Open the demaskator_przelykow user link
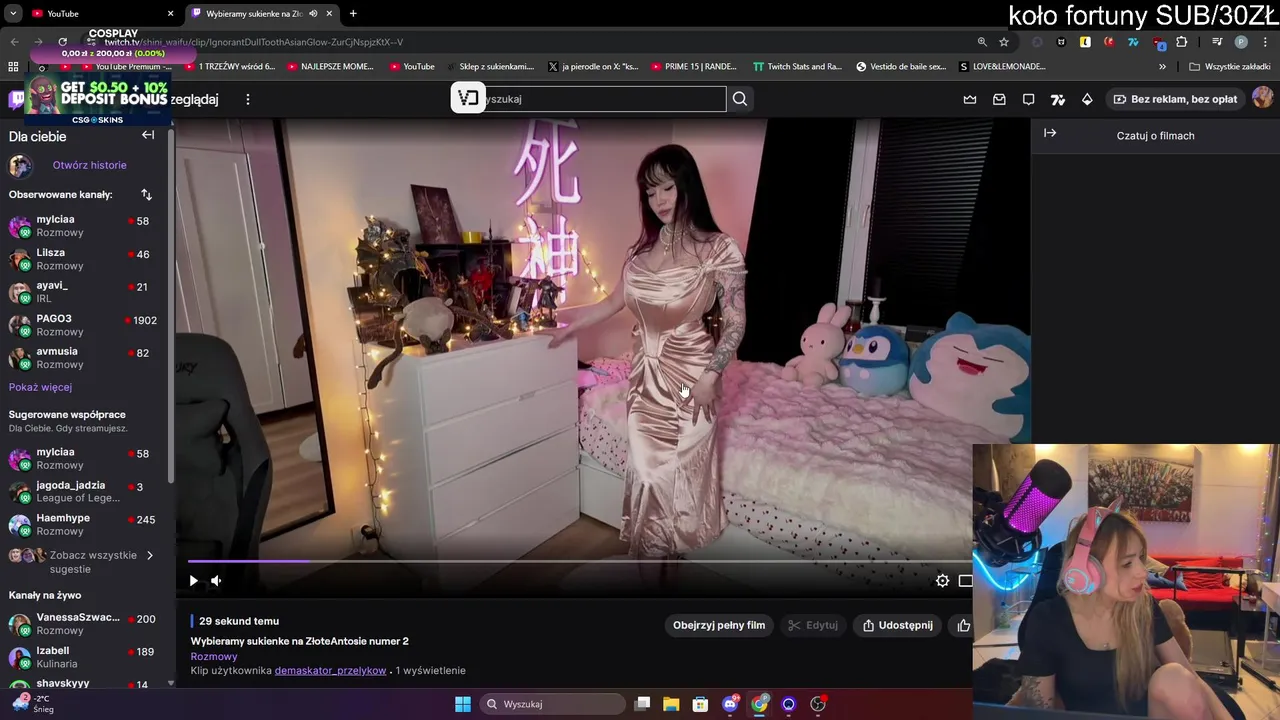 tap(330, 670)
